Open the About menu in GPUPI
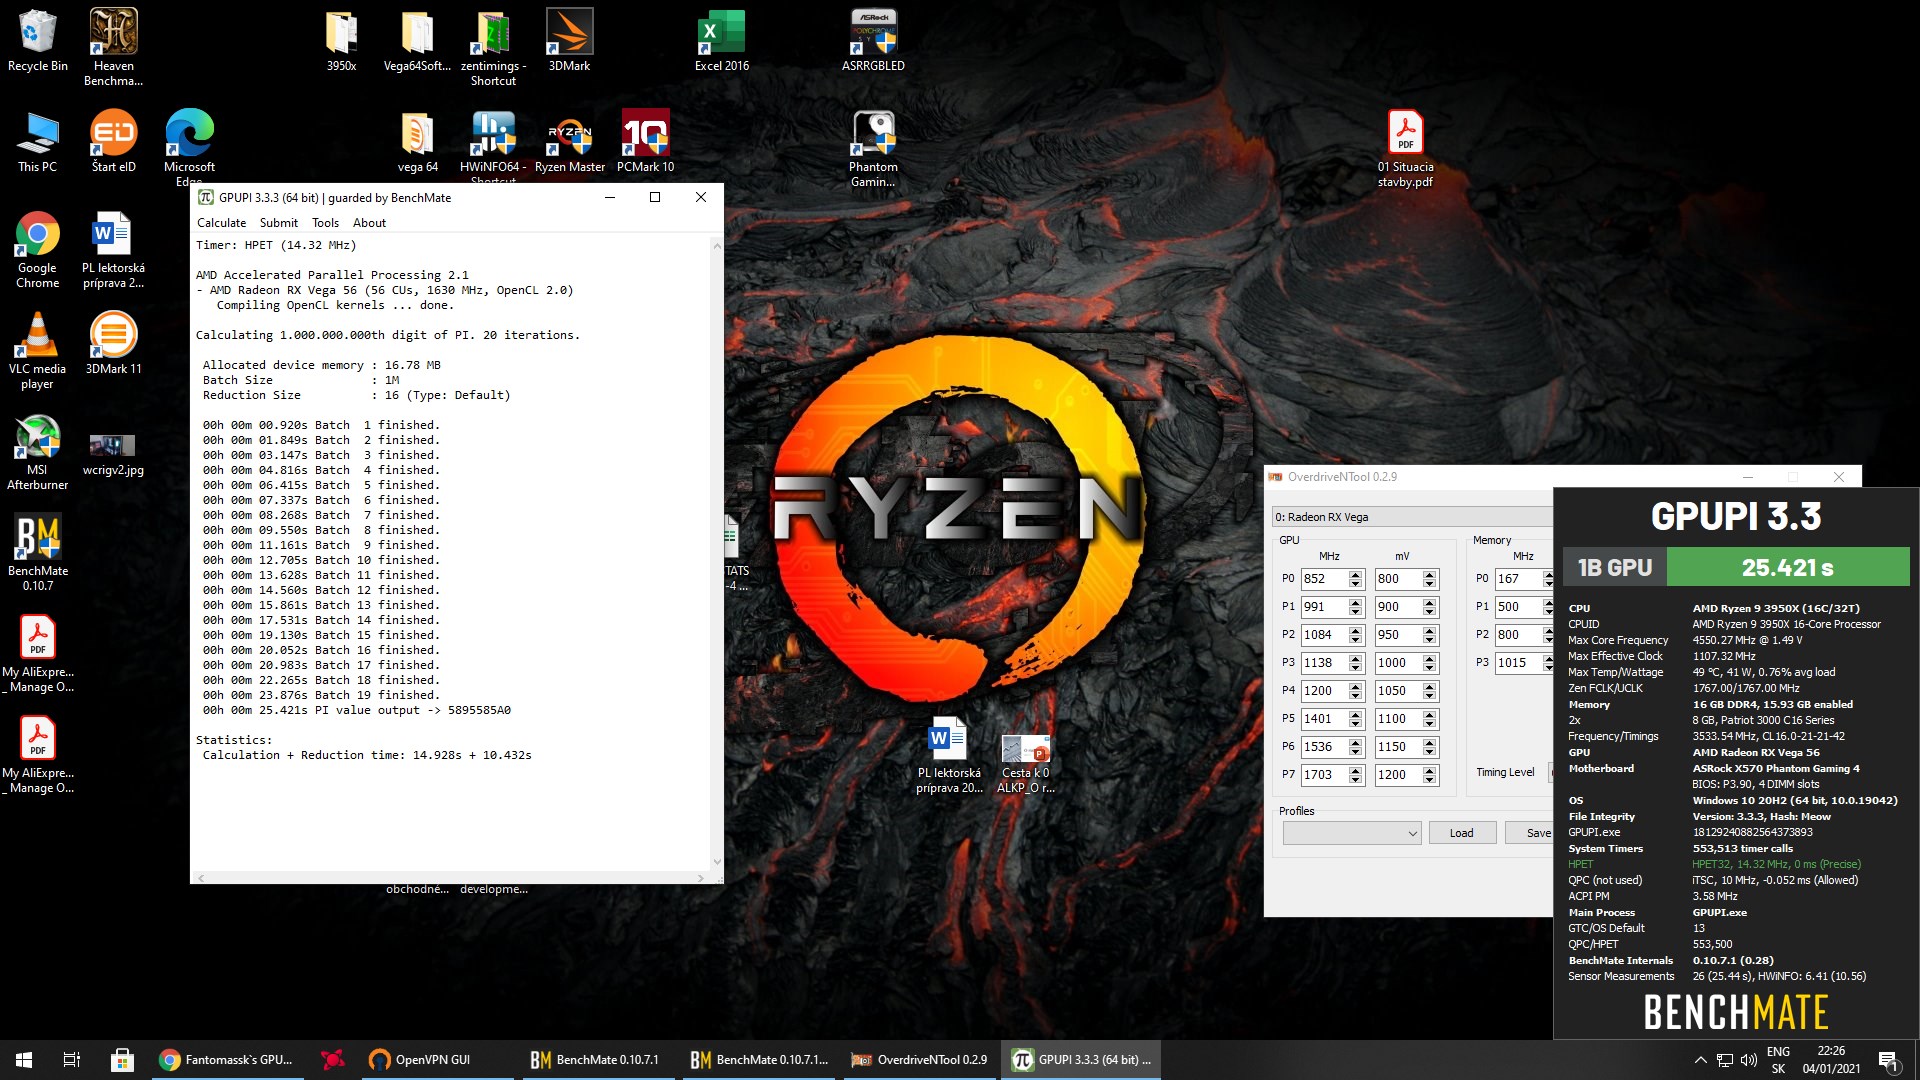 click(x=369, y=223)
